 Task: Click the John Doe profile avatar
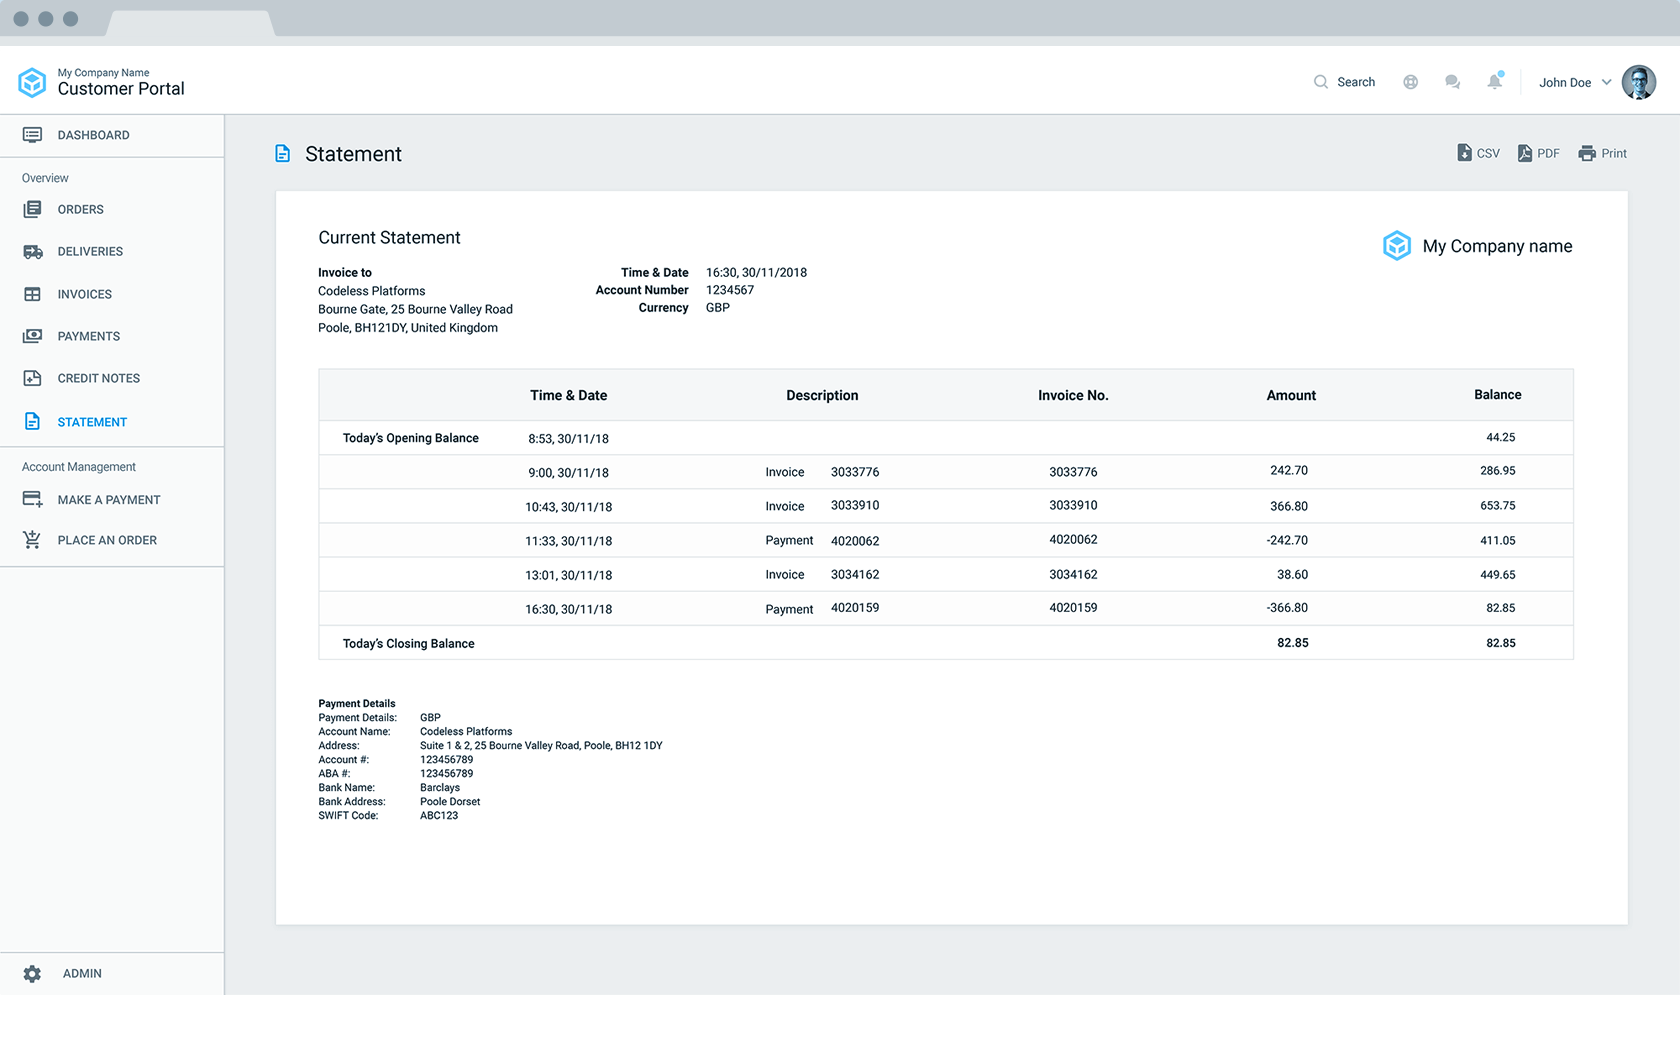(1638, 82)
